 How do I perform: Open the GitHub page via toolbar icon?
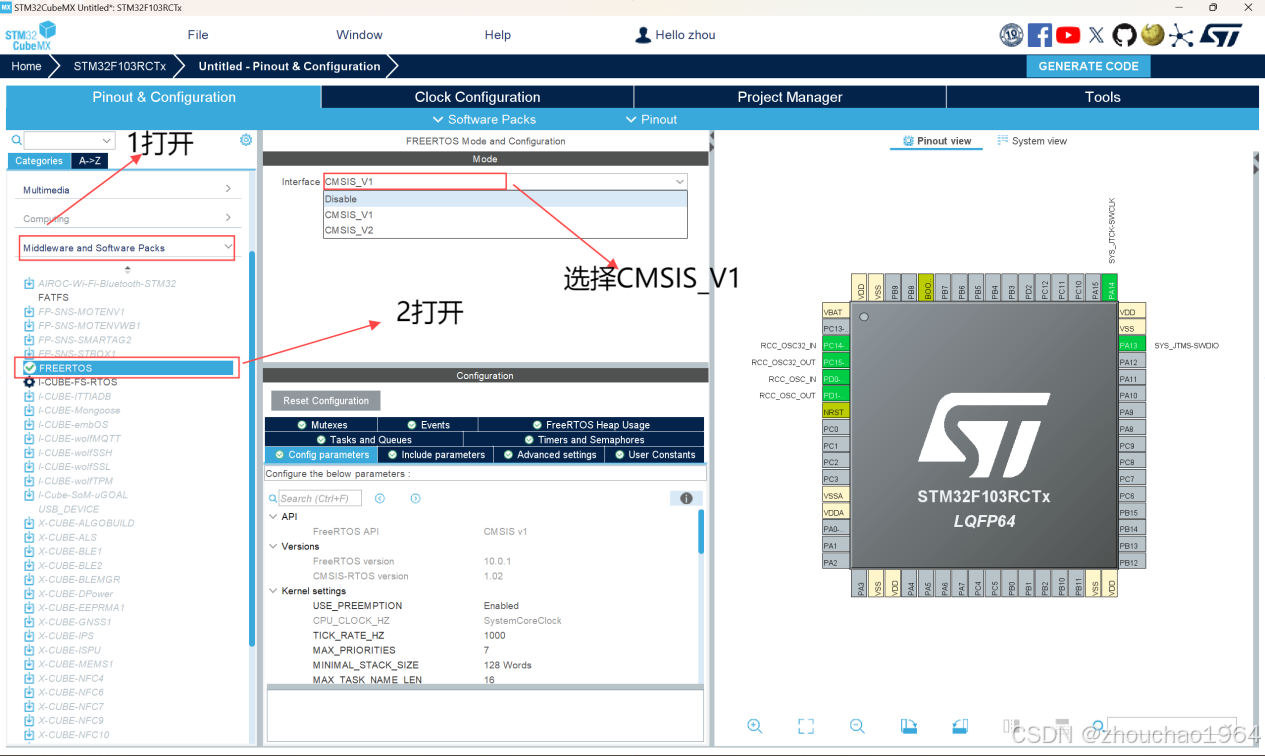pos(1124,35)
